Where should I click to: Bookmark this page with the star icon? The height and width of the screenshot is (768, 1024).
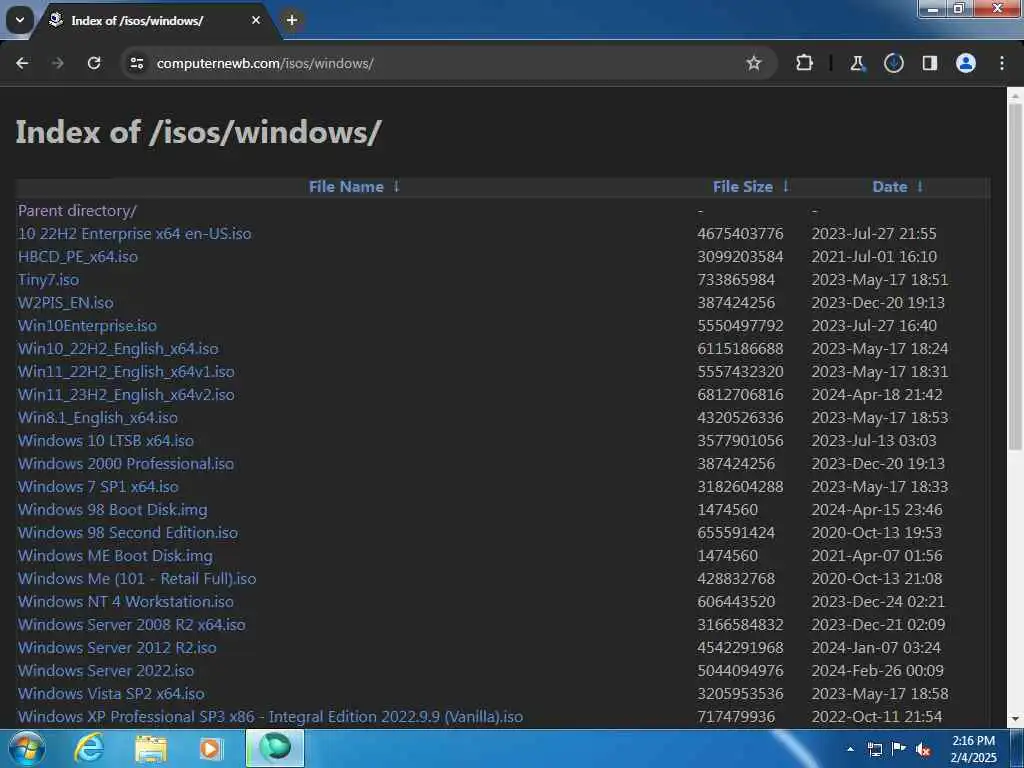[754, 63]
